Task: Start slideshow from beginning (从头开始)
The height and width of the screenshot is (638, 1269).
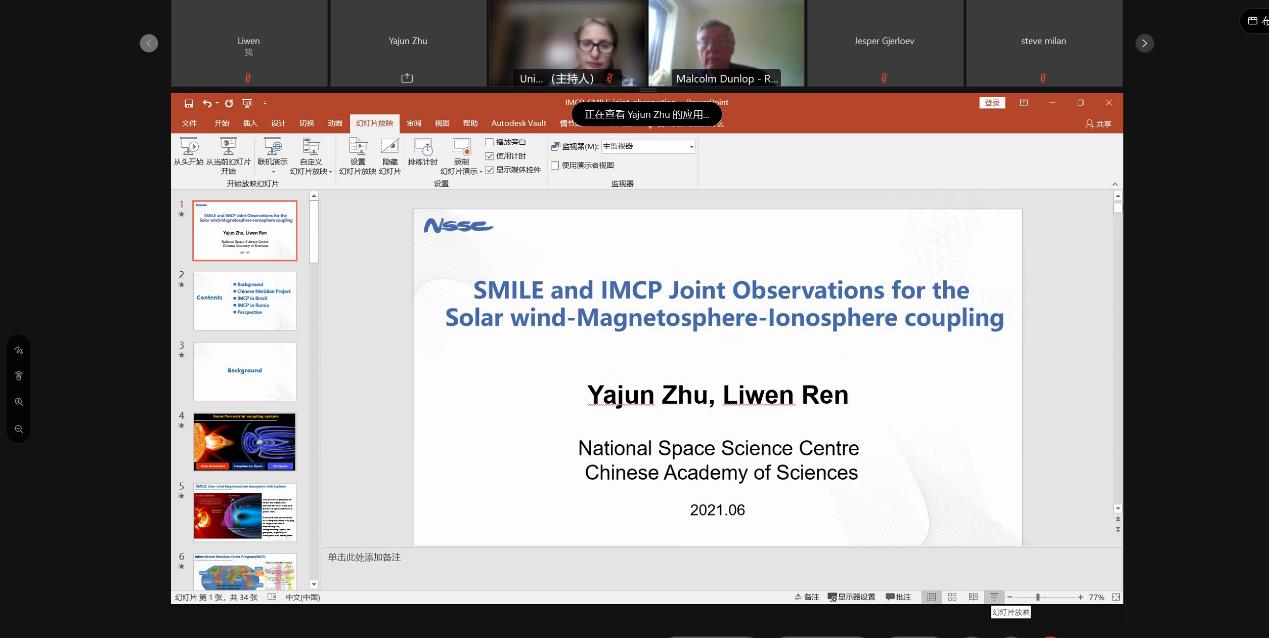Action: click(188, 152)
